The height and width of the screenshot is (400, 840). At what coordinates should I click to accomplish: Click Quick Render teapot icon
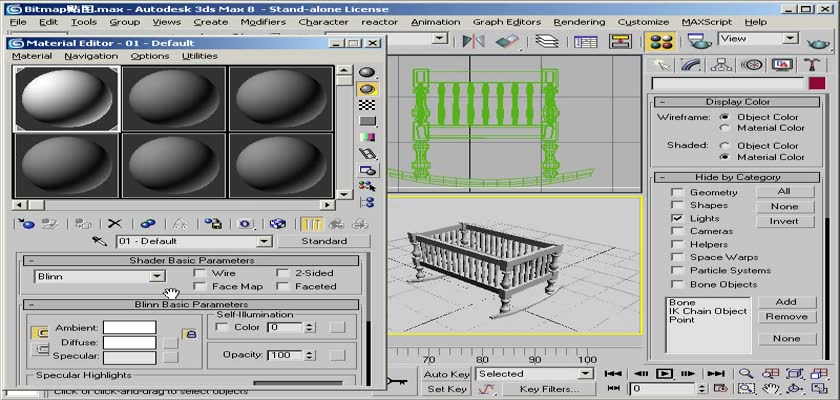click(x=818, y=42)
